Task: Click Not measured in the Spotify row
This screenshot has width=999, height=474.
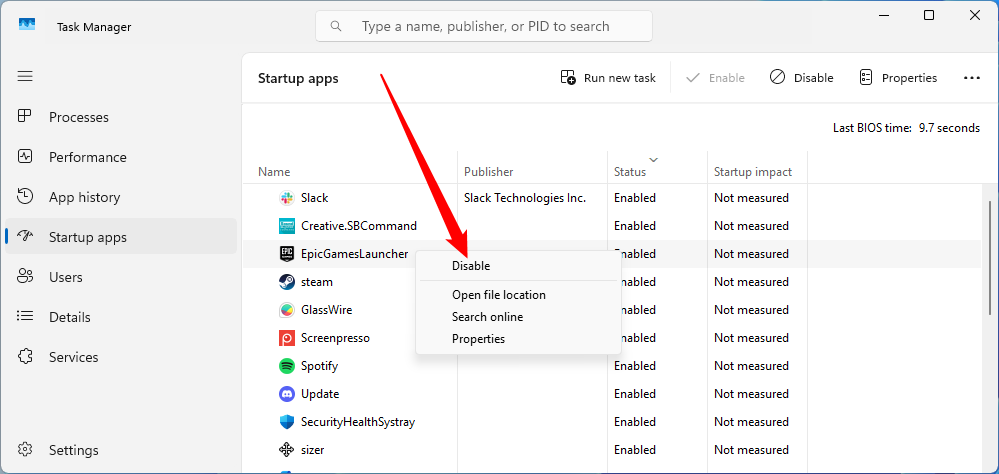Action: coord(751,366)
